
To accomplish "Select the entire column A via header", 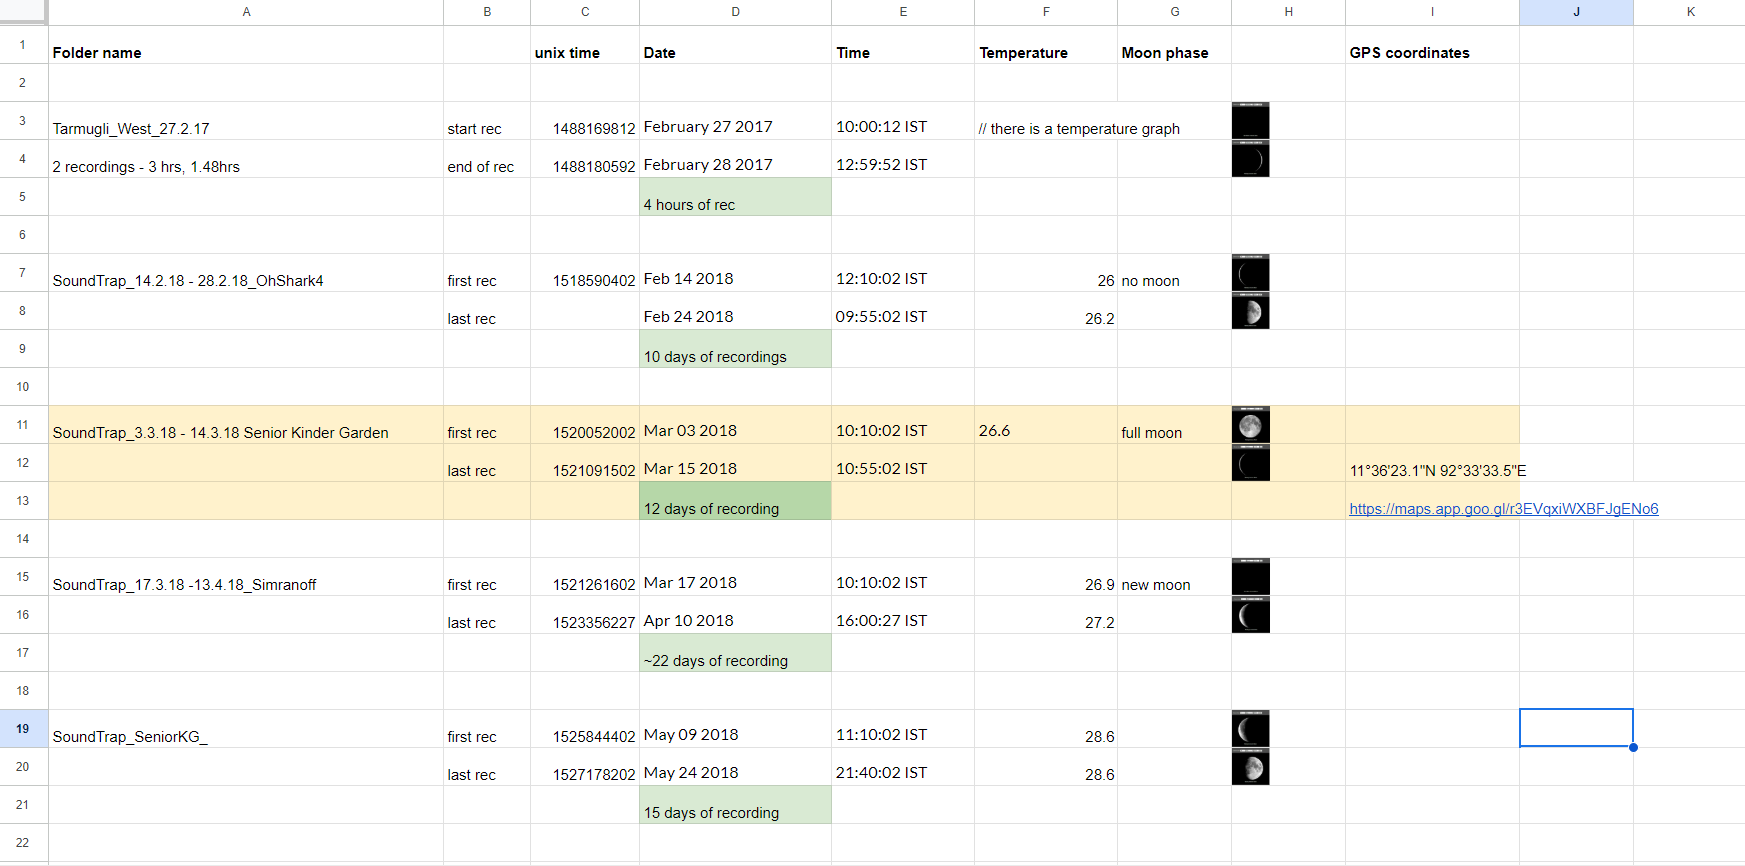I will tap(246, 12).
